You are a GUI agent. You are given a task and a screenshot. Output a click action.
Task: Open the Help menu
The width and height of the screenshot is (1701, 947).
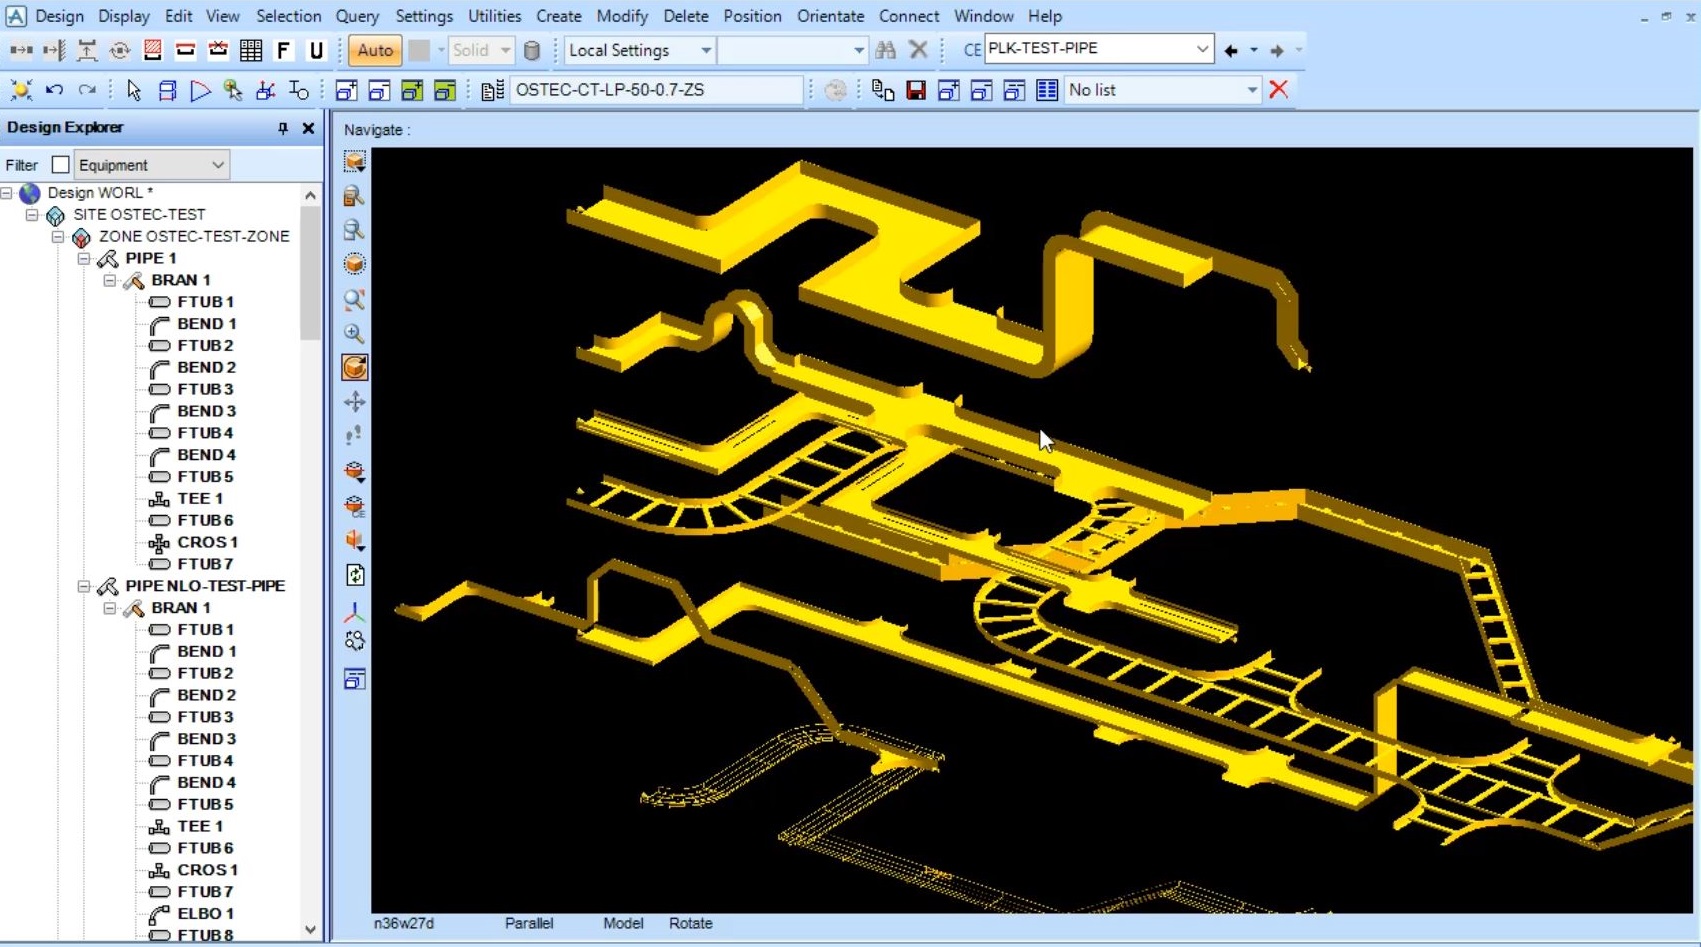[1045, 16]
